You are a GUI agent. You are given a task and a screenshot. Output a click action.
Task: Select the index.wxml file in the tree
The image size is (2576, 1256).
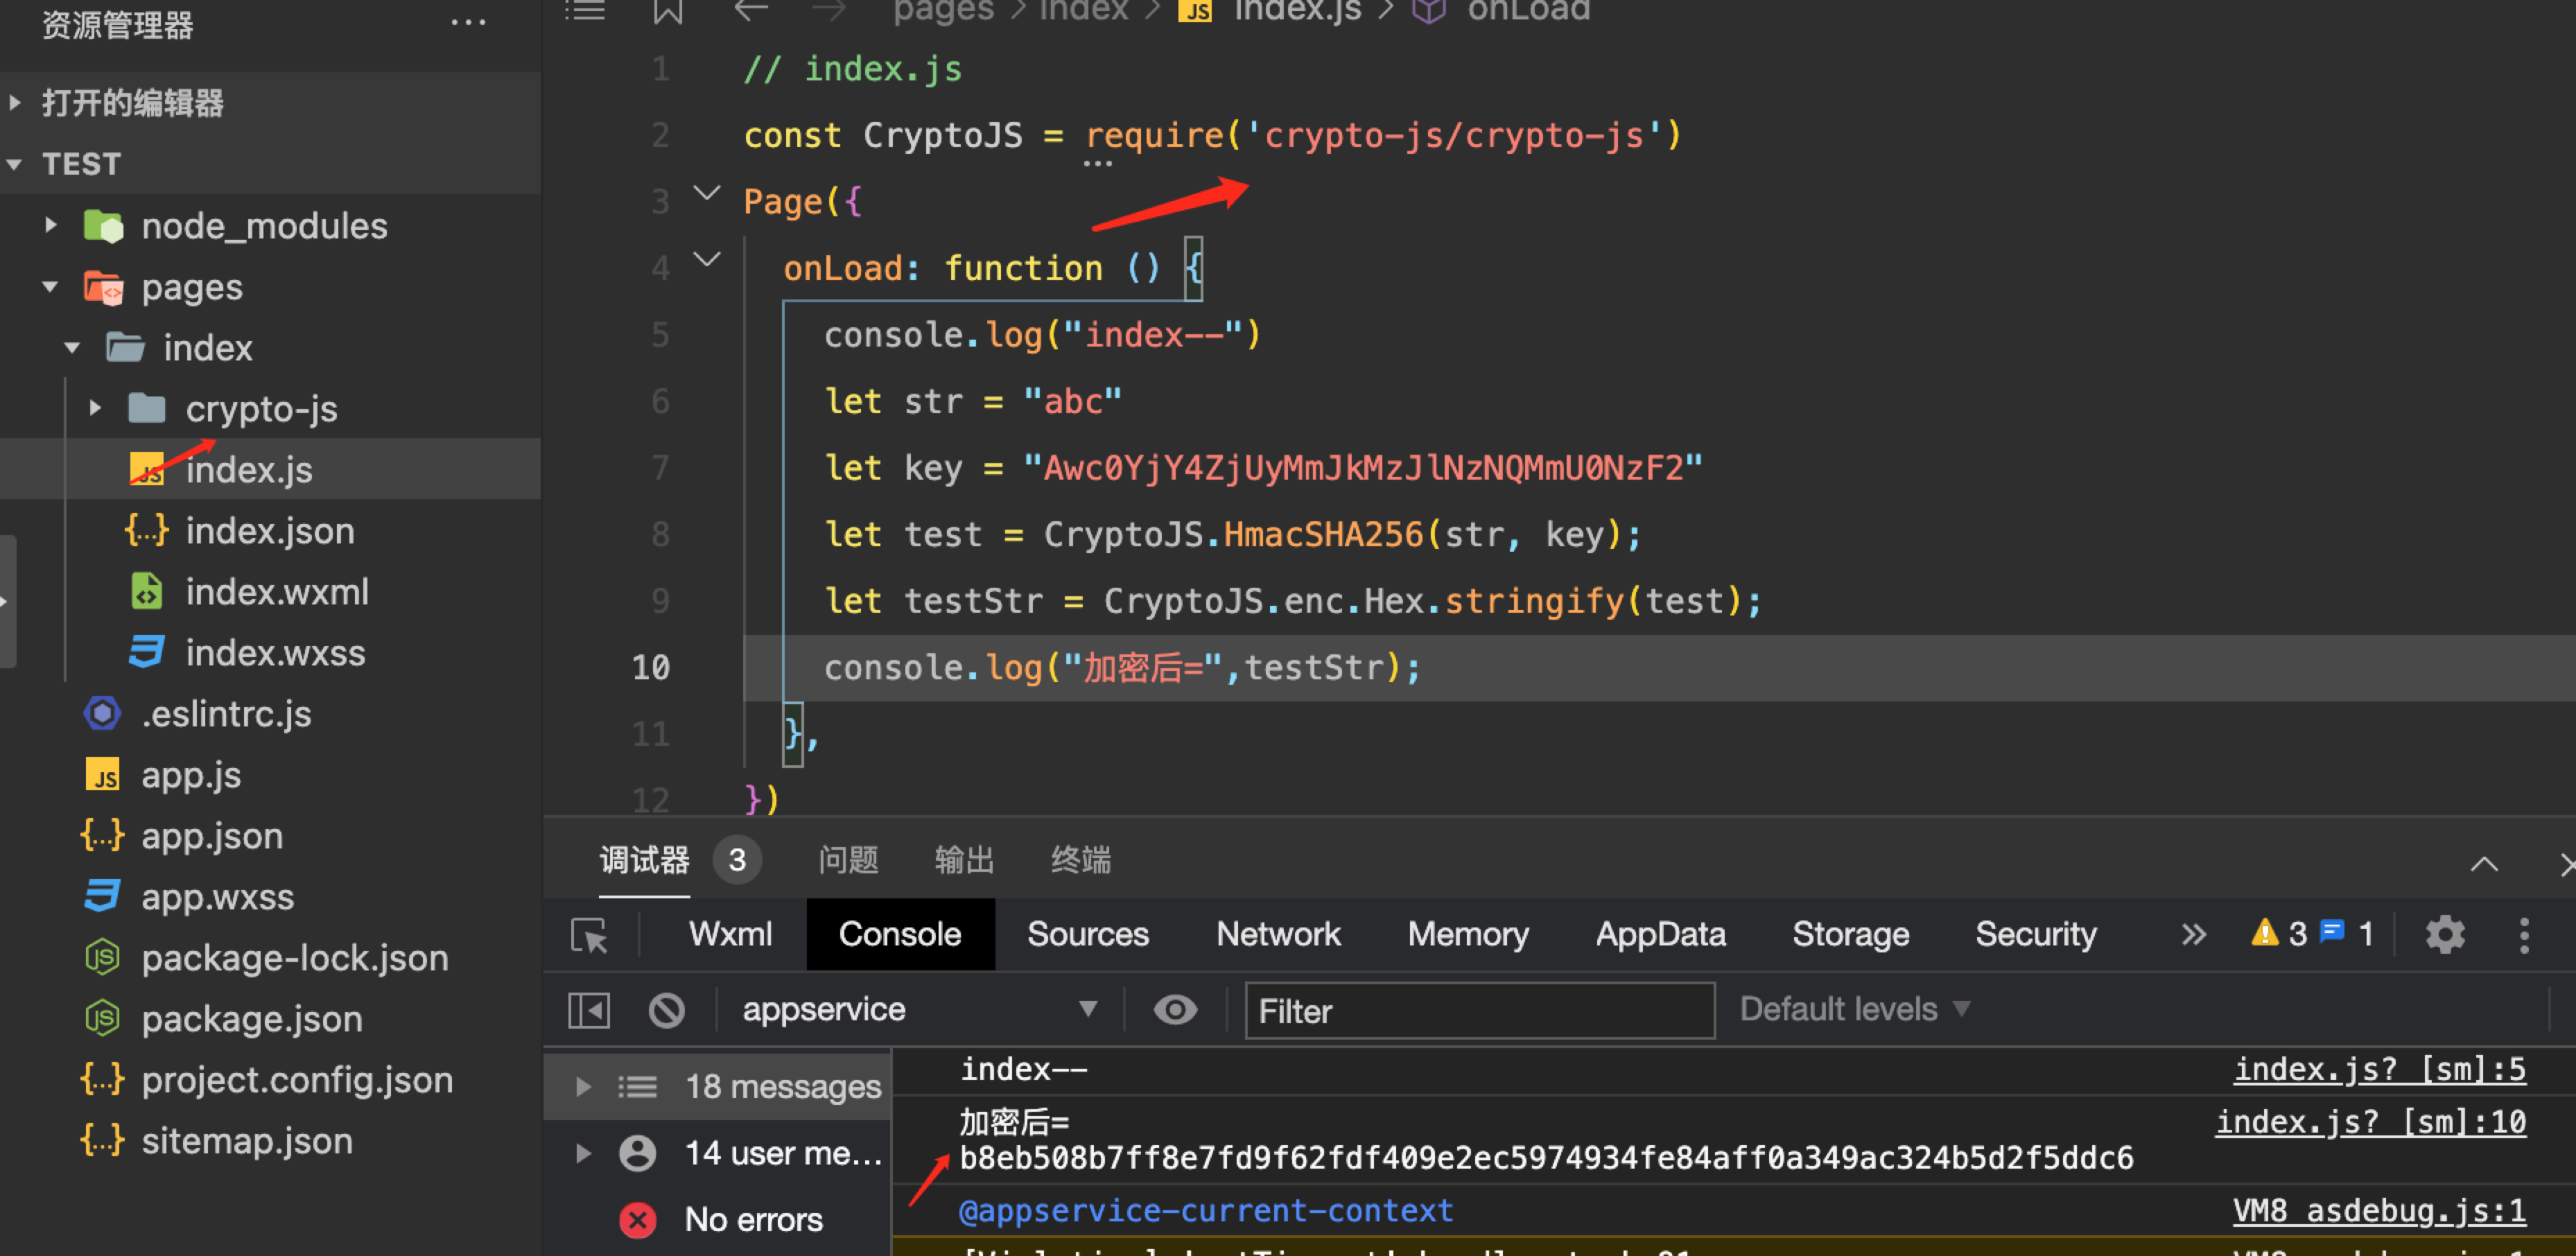(277, 592)
